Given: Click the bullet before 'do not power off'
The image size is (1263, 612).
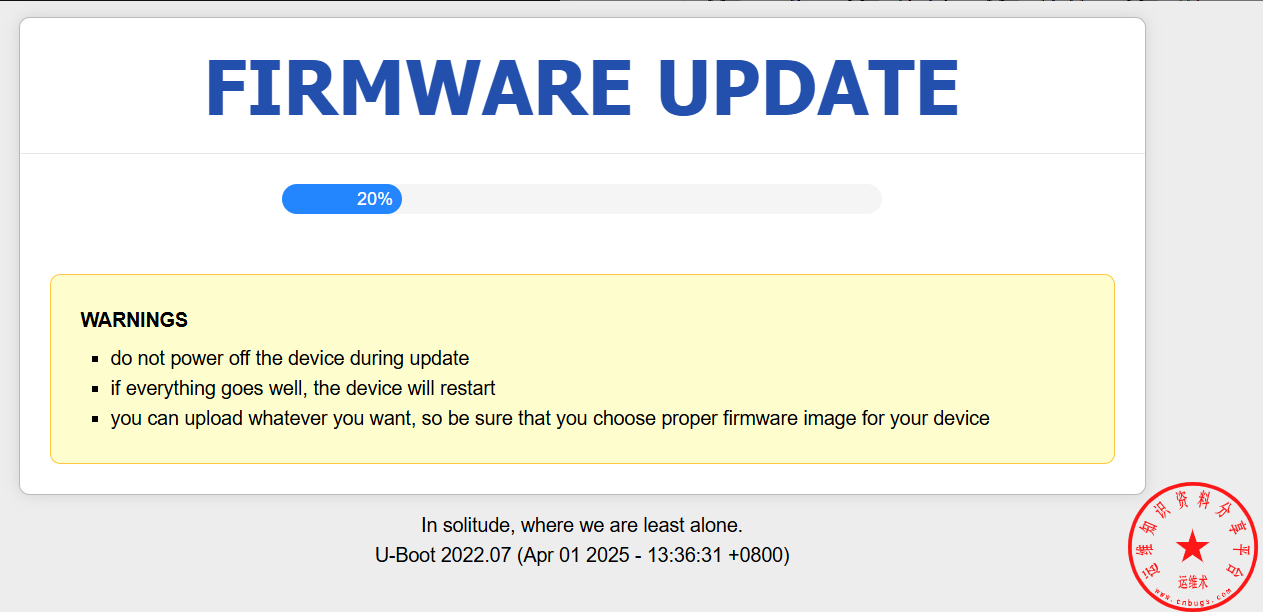Looking at the screenshot, I should (95, 358).
